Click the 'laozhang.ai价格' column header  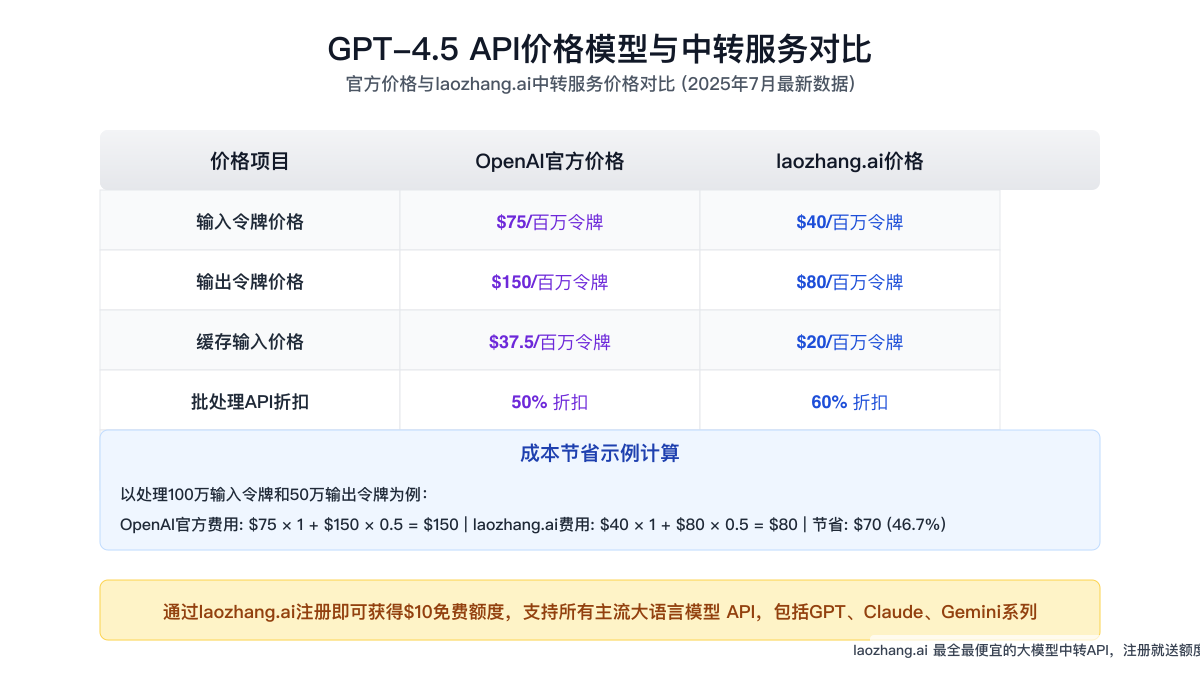click(x=850, y=161)
